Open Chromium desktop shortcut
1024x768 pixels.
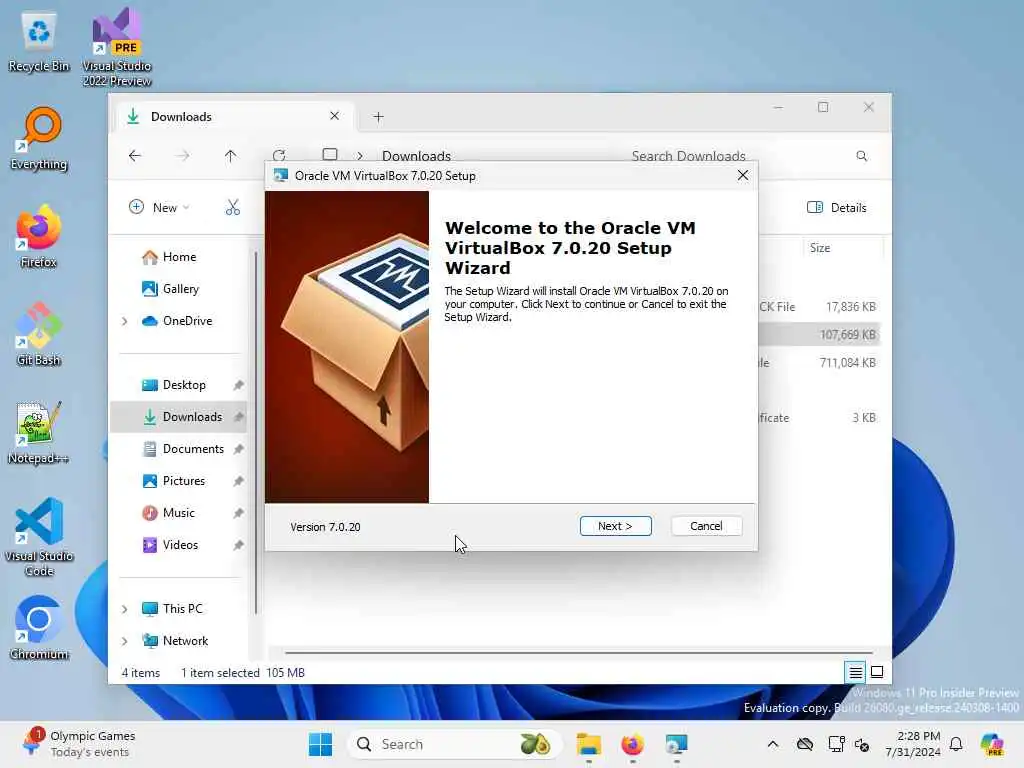(x=39, y=628)
